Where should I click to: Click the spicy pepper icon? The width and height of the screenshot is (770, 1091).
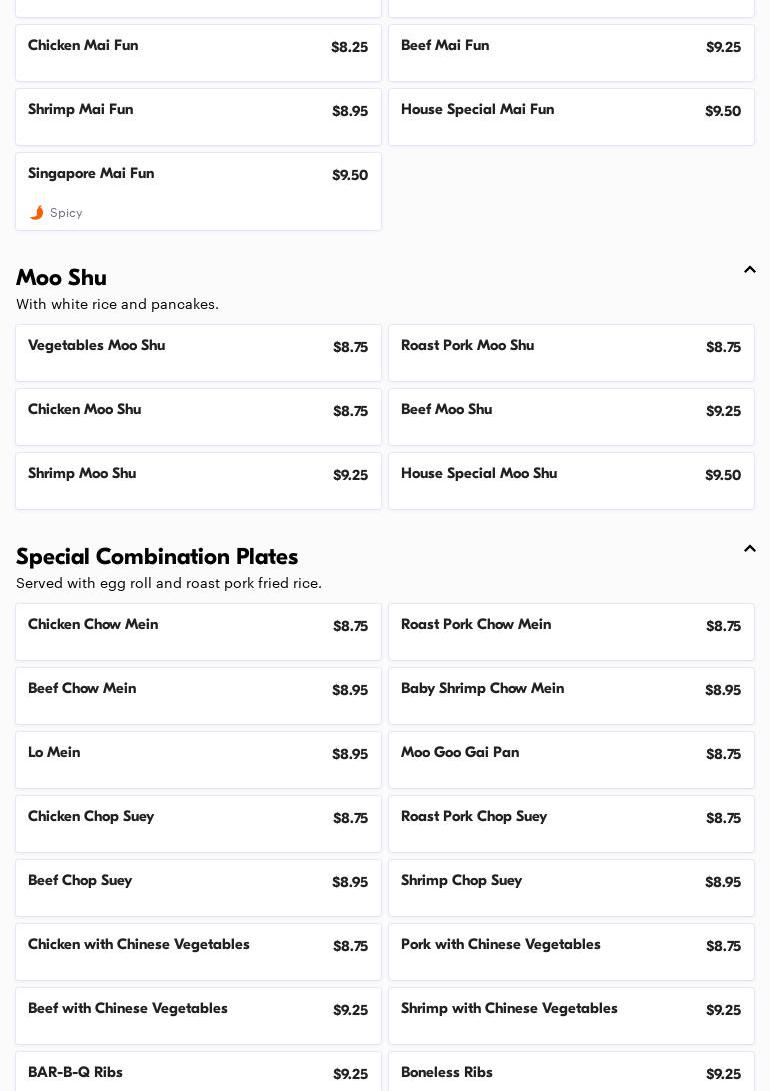pos(37,212)
